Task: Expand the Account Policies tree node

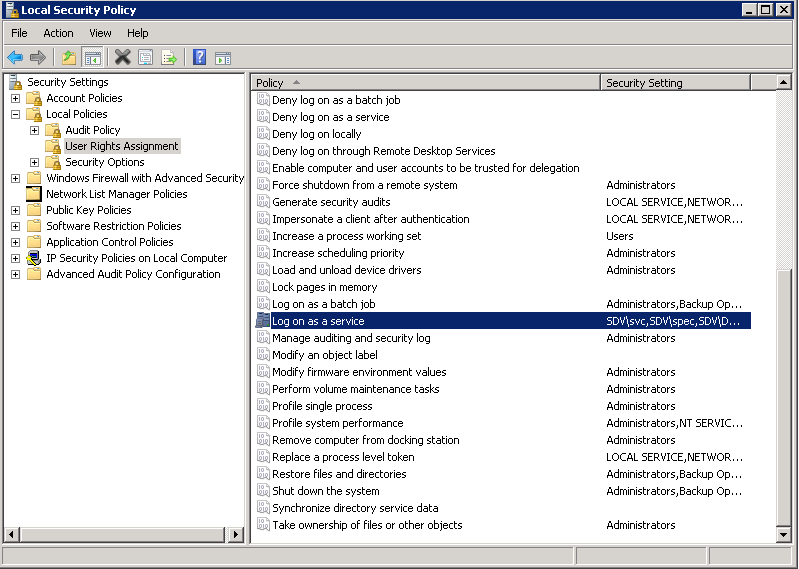Action: 16,98
